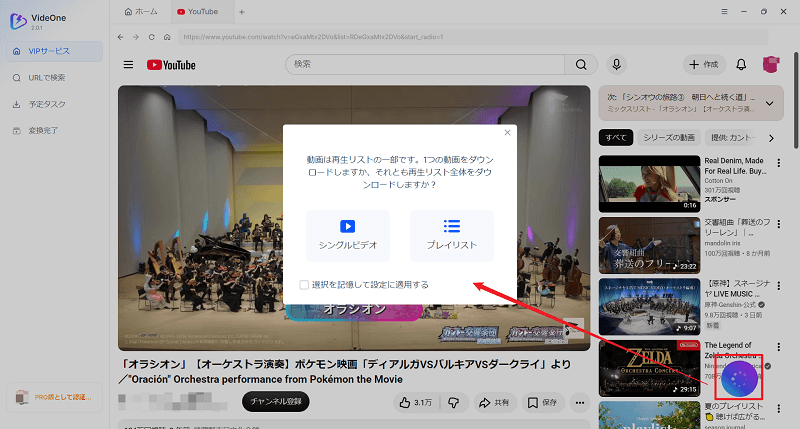Click the 作成 create button

(x=704, y=64)
